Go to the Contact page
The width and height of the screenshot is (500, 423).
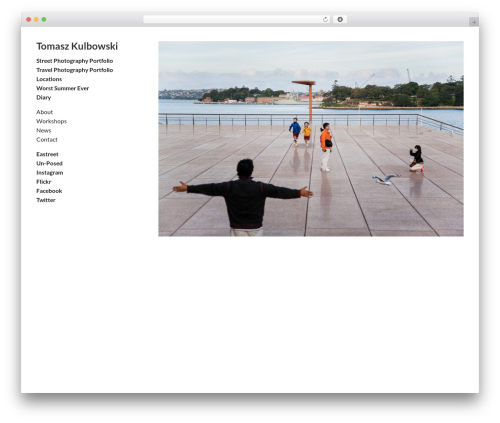tap(47, 140)
